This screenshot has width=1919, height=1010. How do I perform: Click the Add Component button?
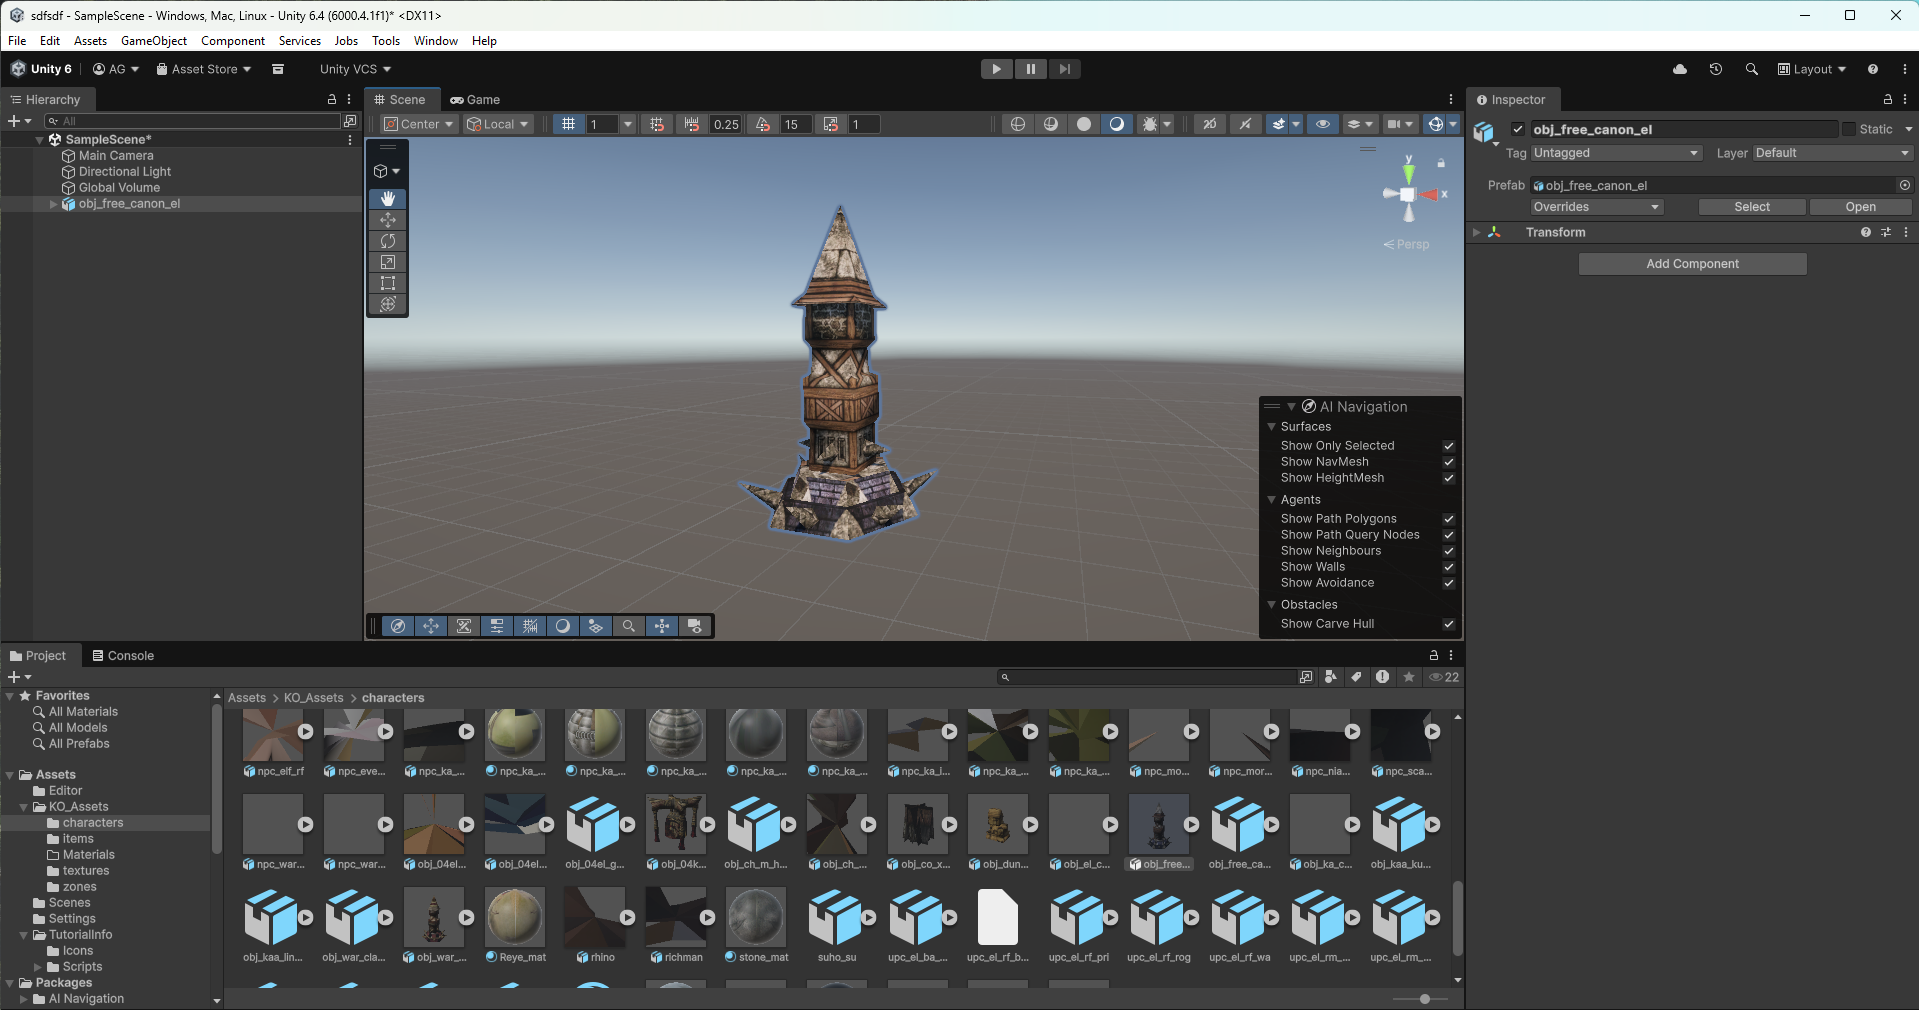[1692, 264]
